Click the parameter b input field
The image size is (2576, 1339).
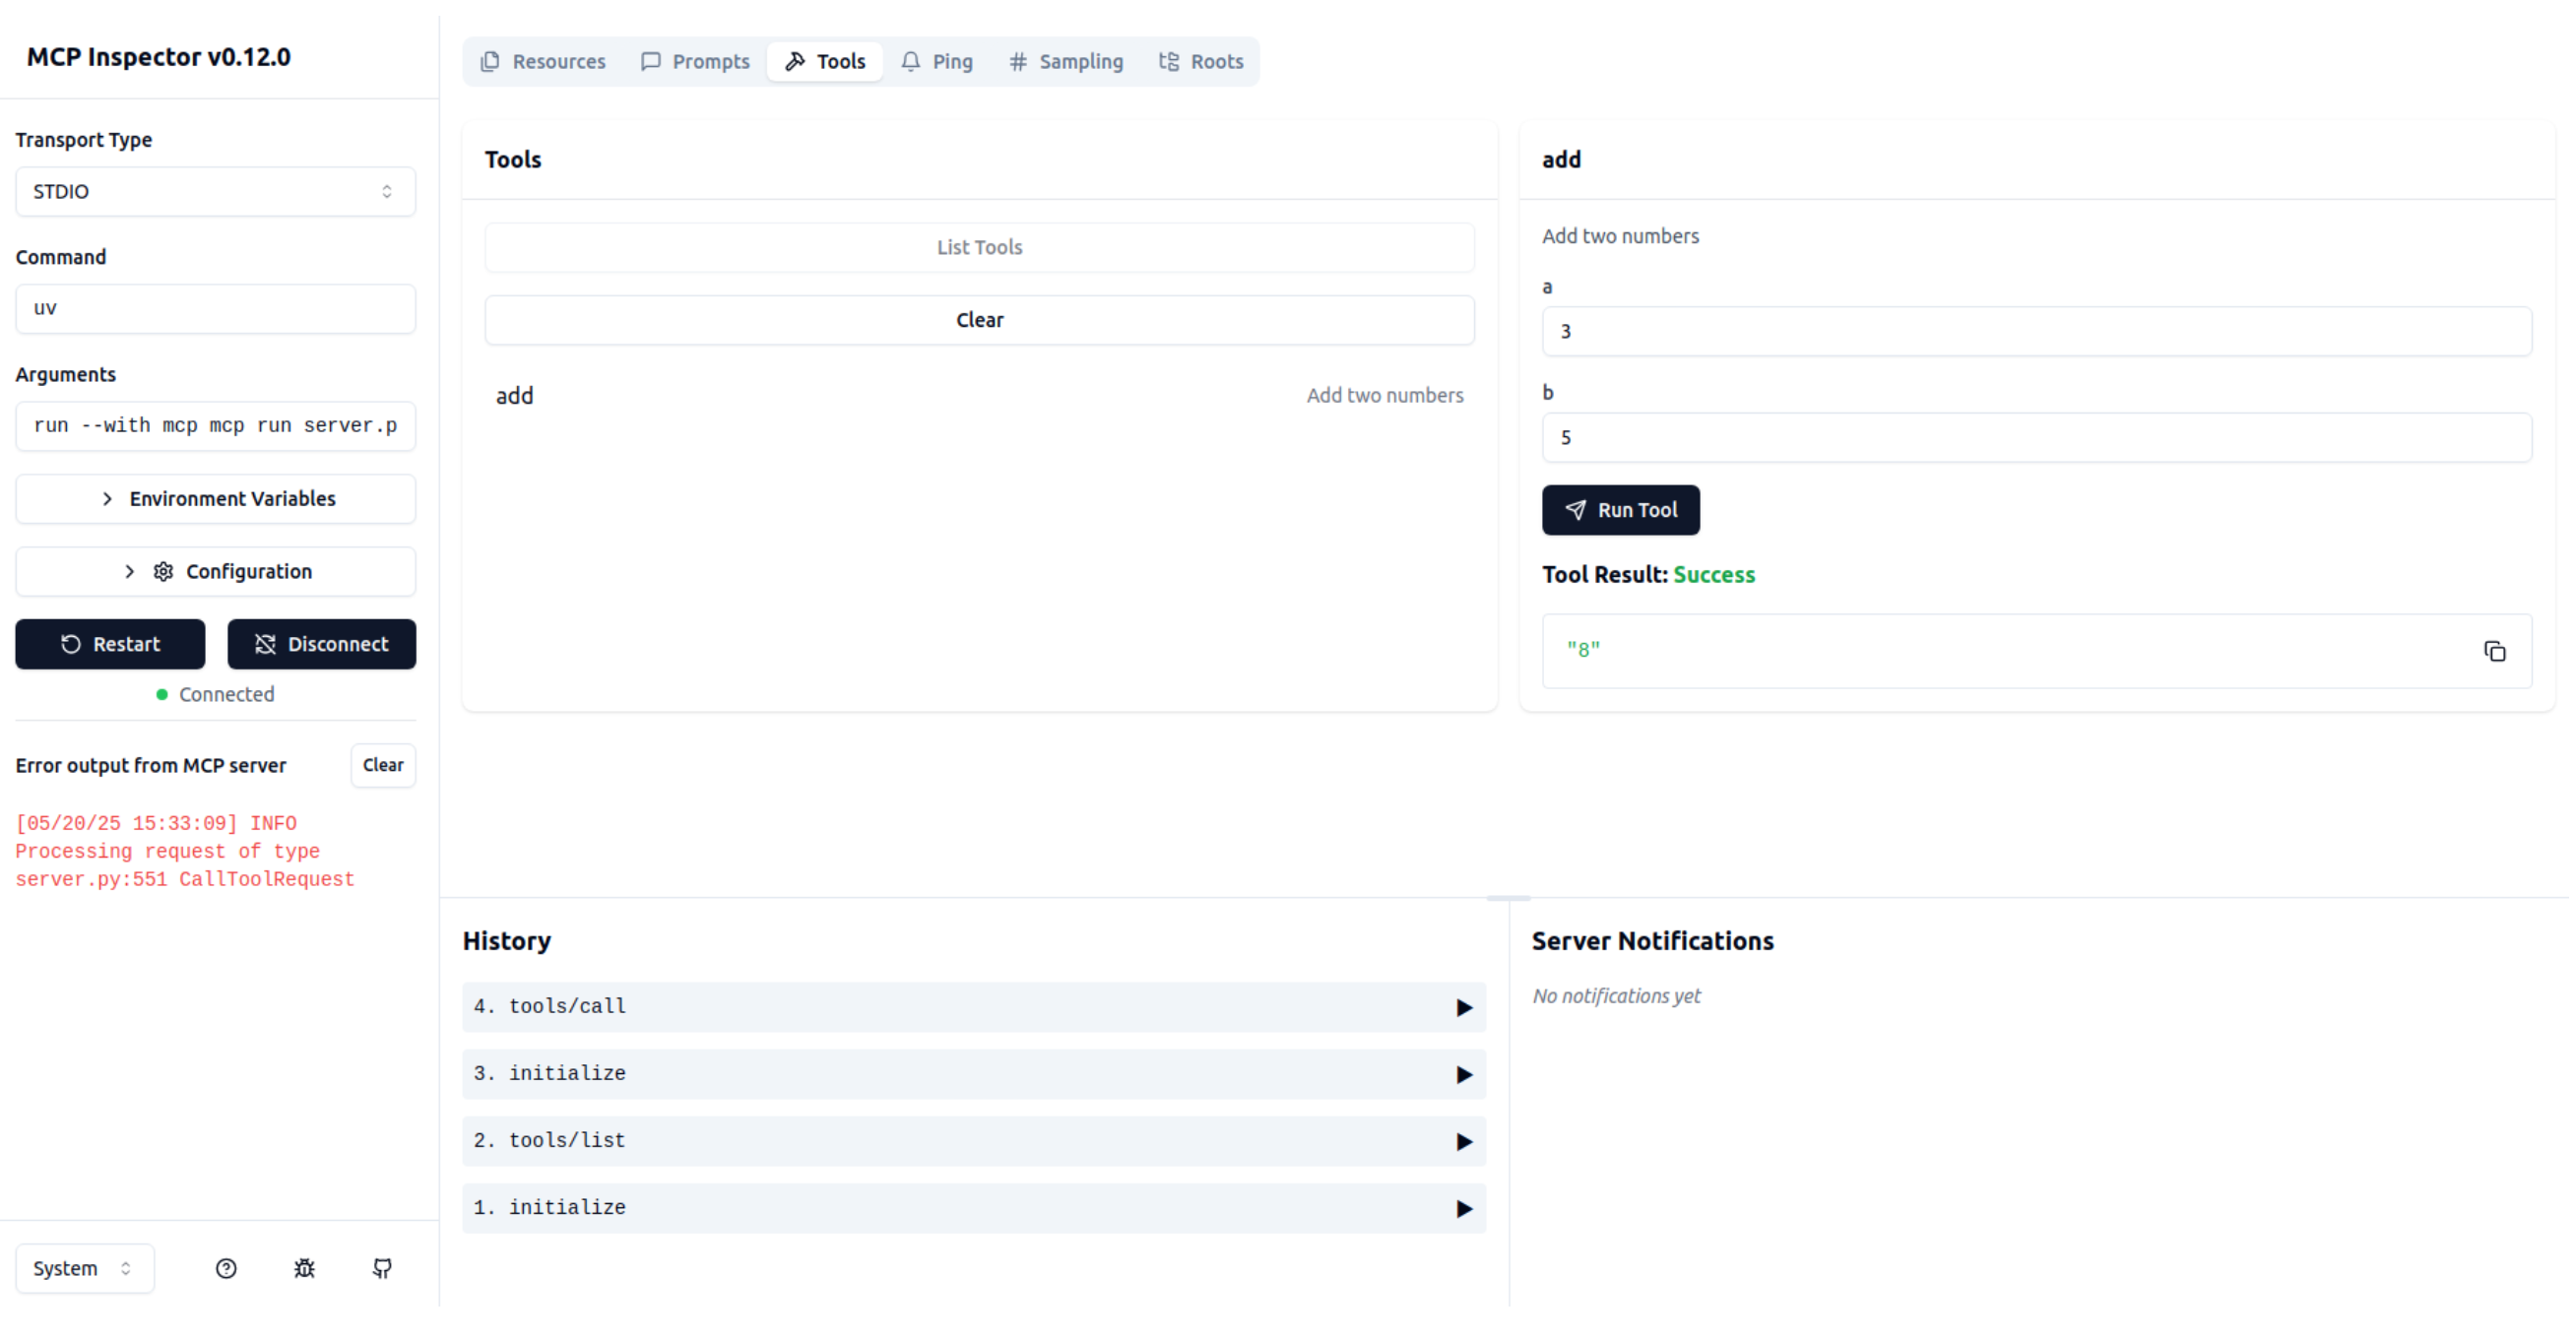click(2036, 438)
